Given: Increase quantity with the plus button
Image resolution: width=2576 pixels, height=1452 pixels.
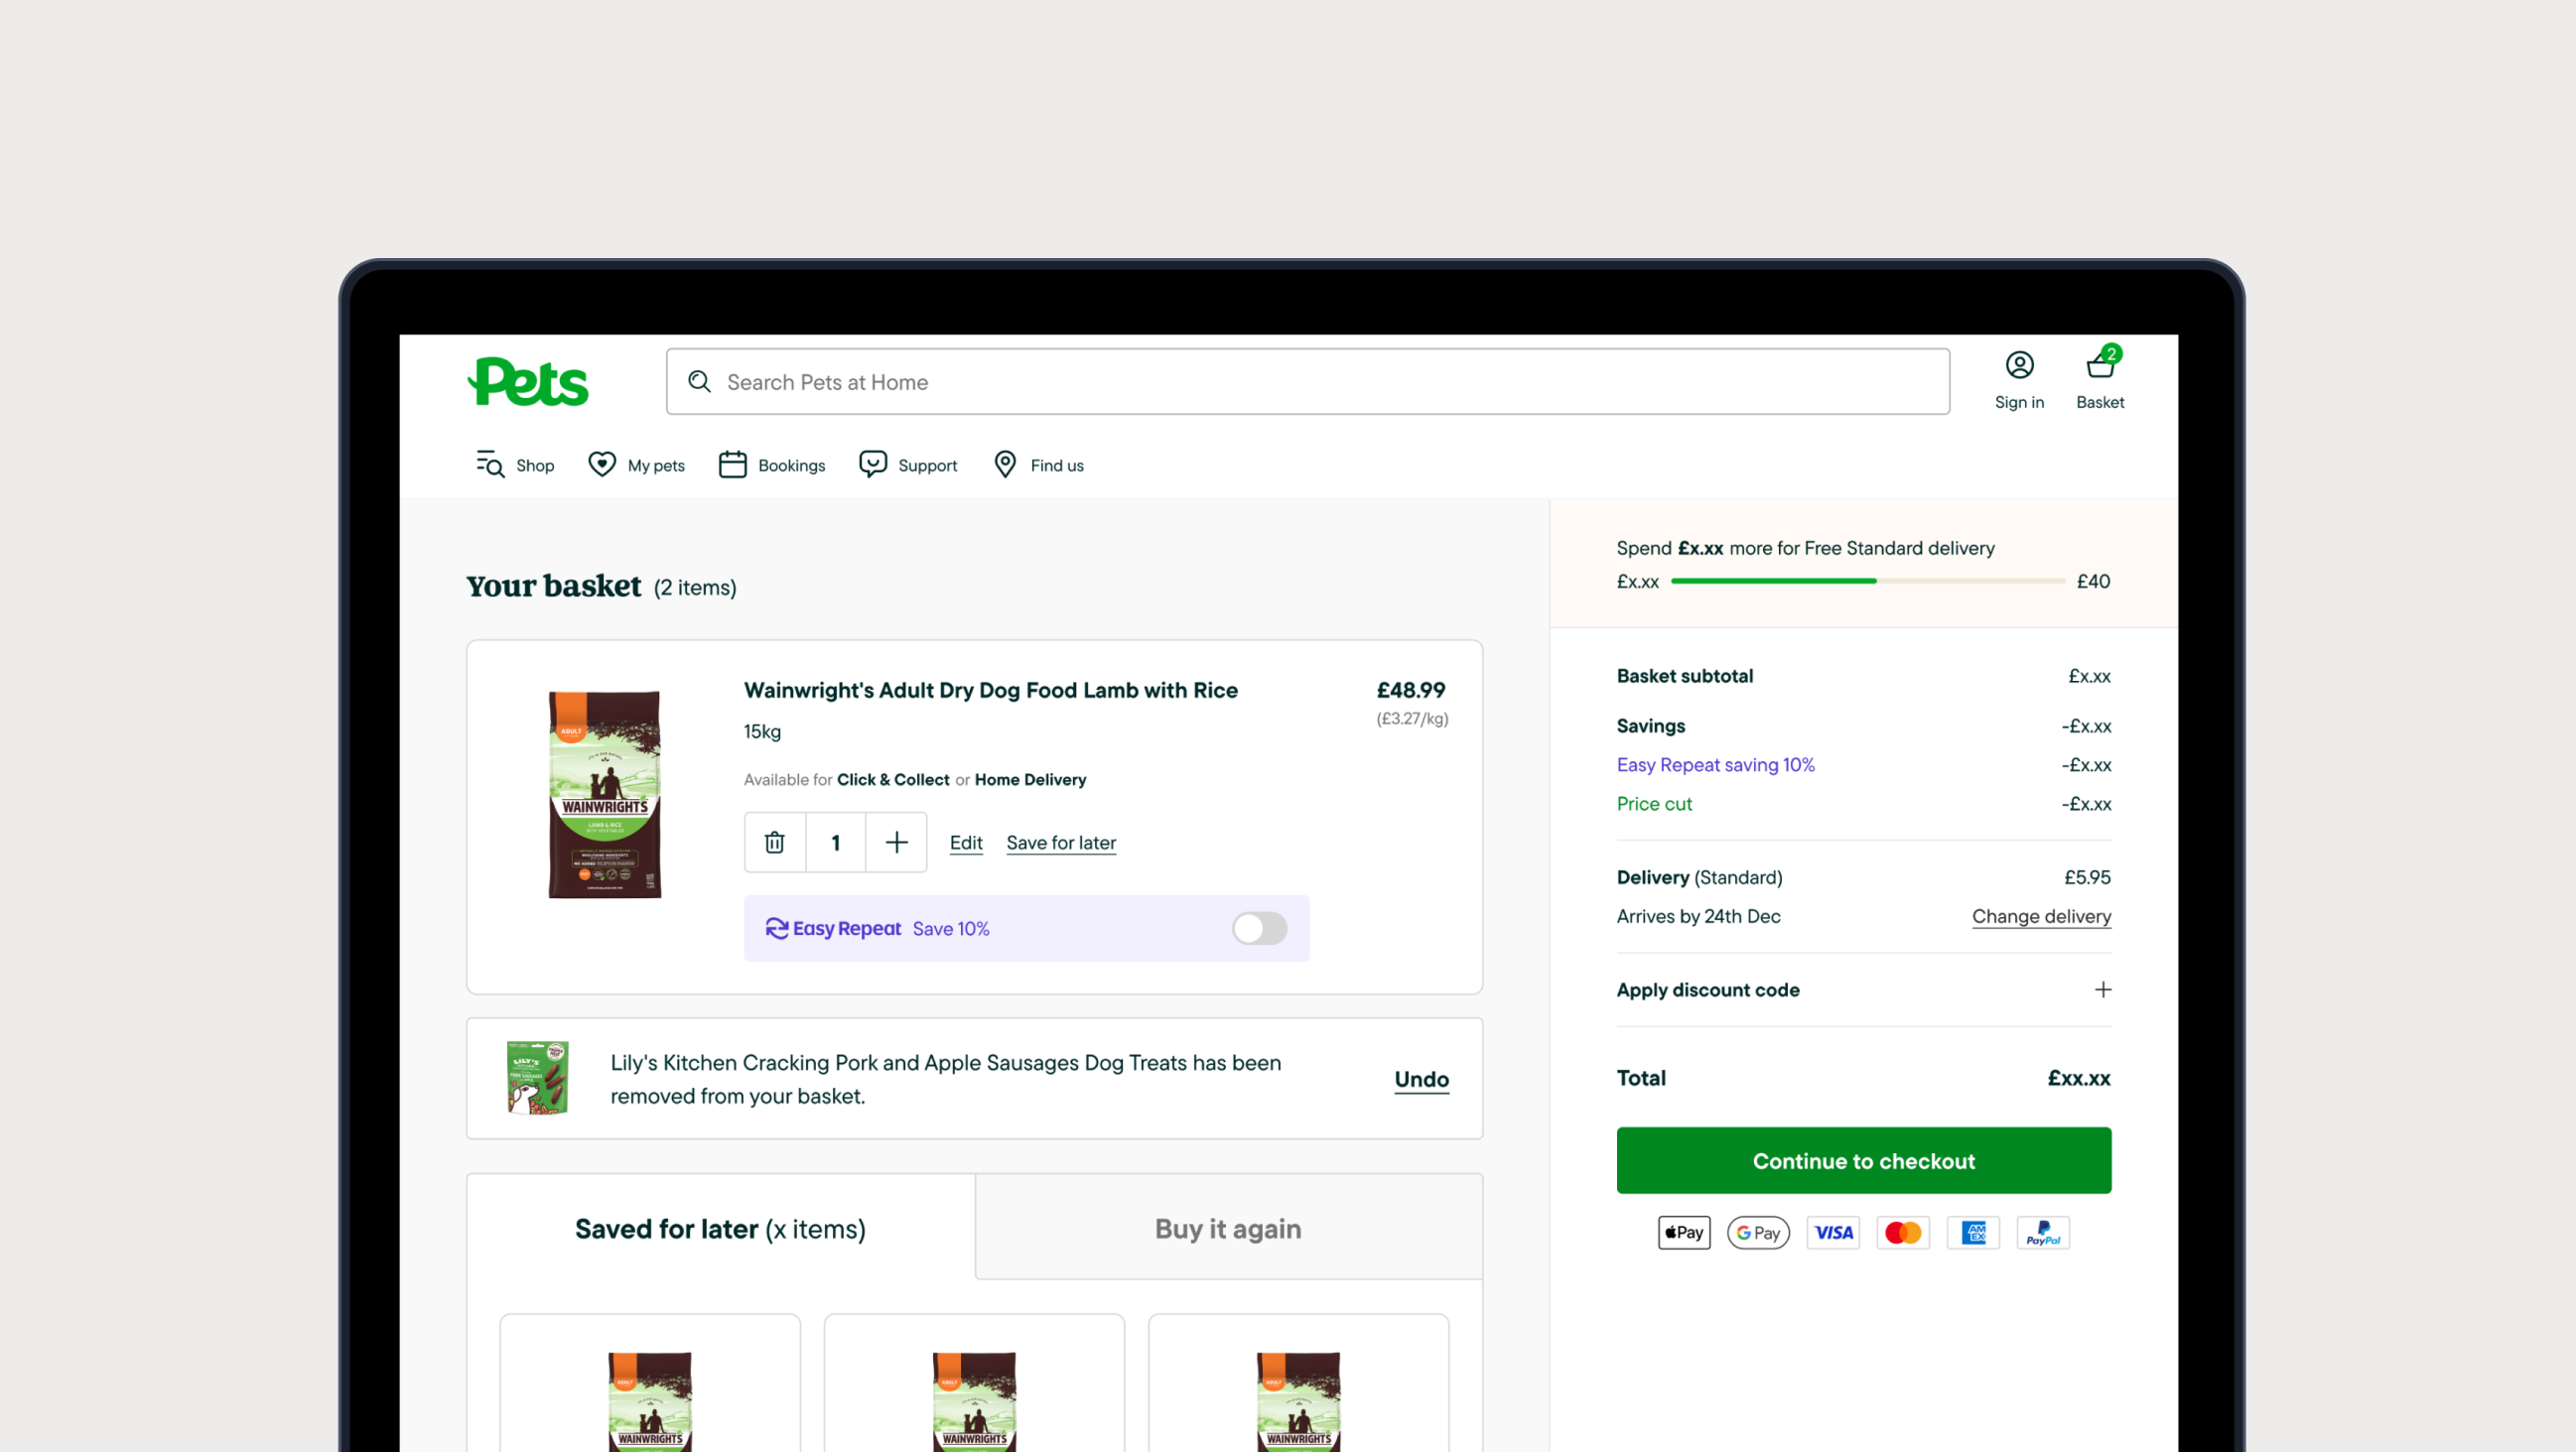Looking at the screenshot, I should pos(896,842).
